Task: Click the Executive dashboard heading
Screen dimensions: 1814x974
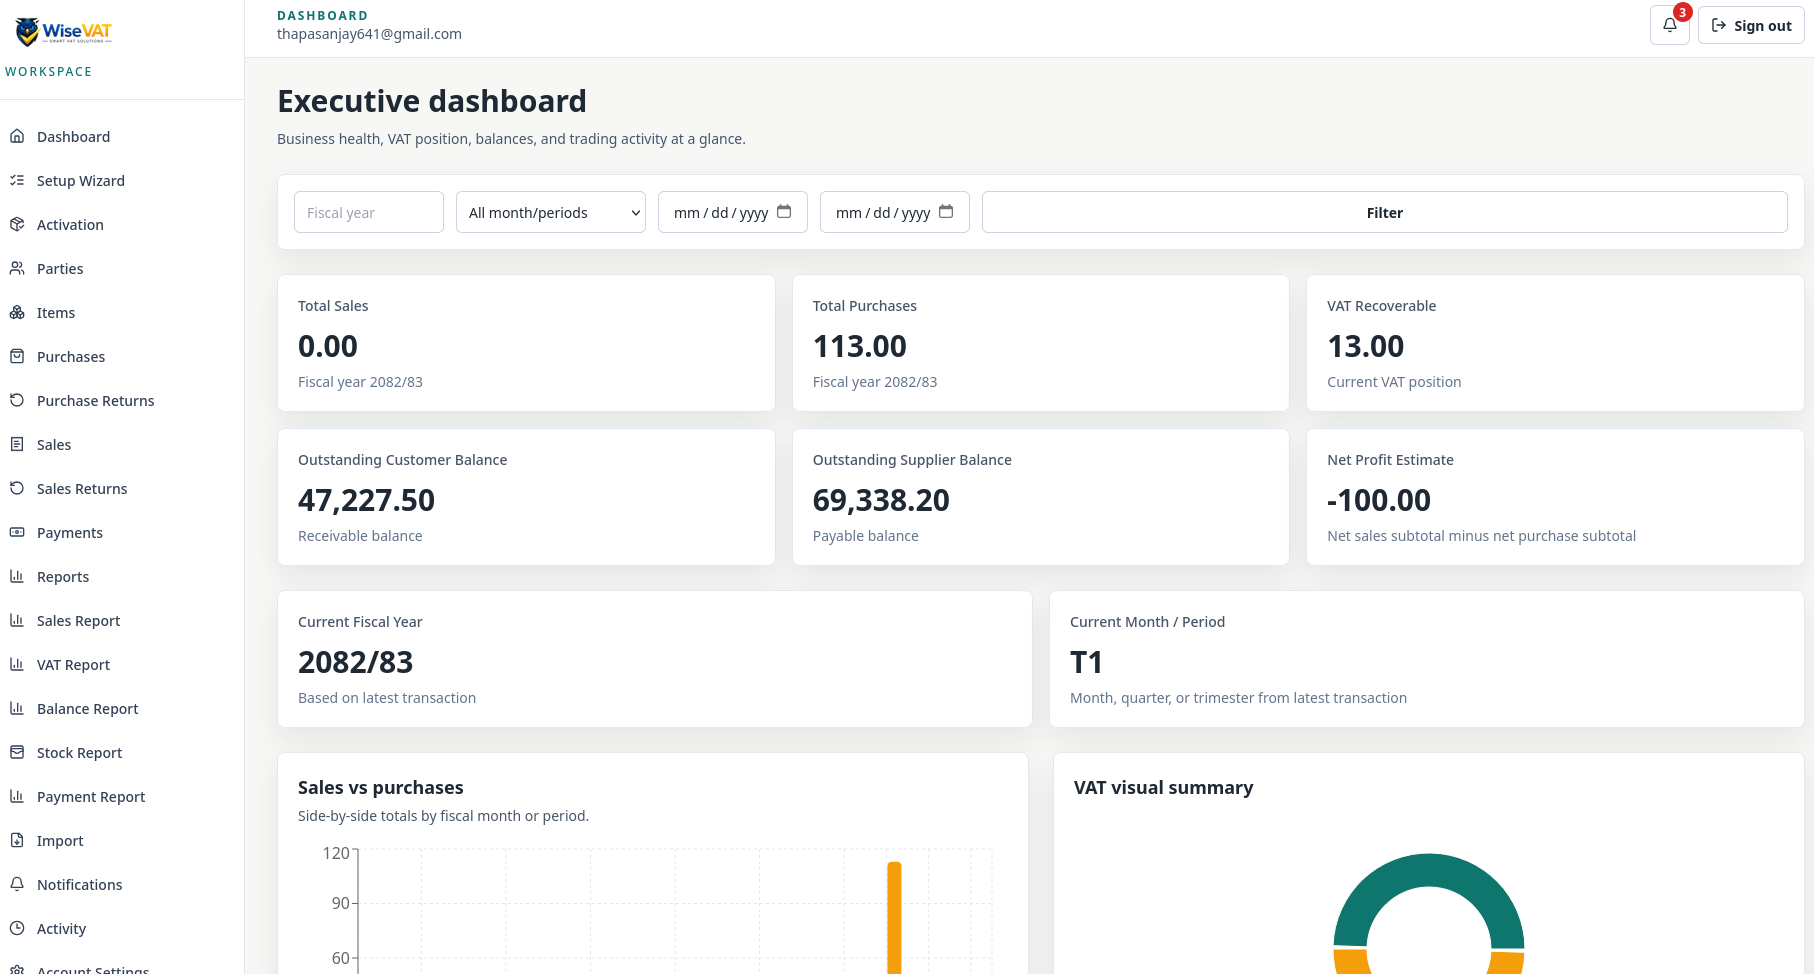Action: (x=432, y=101)
